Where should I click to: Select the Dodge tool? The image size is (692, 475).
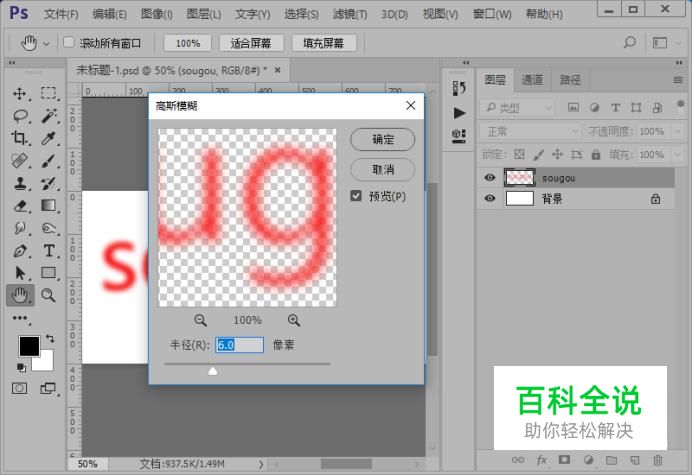(49, 228)
